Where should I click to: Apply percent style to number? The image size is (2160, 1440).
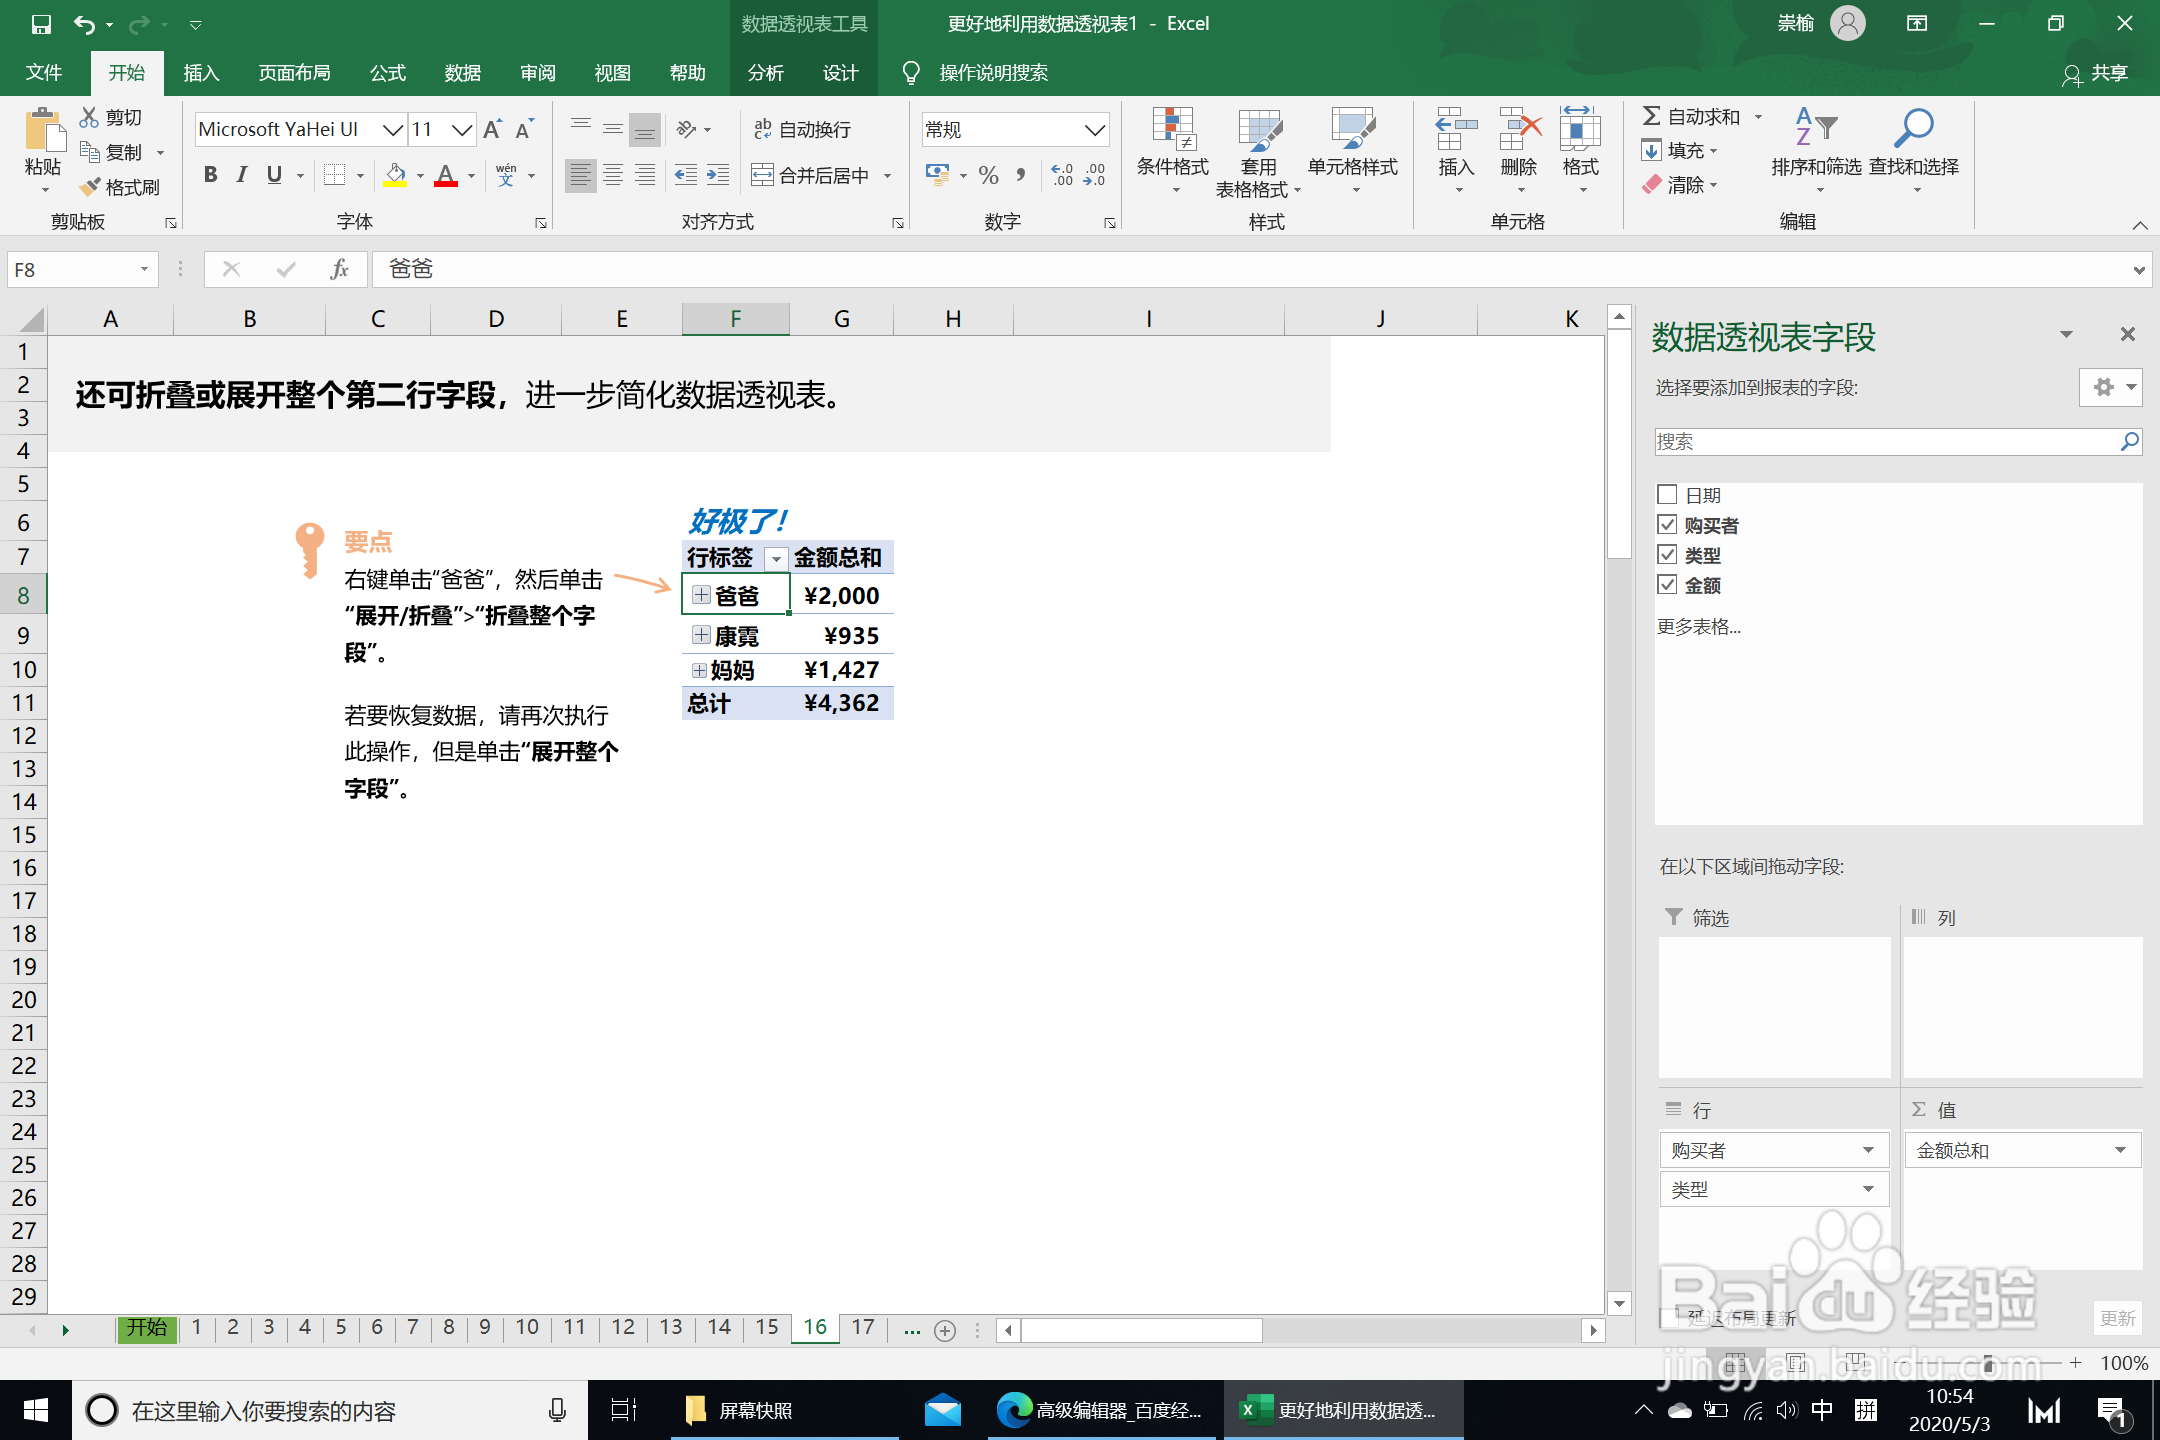tap(988, 175)
